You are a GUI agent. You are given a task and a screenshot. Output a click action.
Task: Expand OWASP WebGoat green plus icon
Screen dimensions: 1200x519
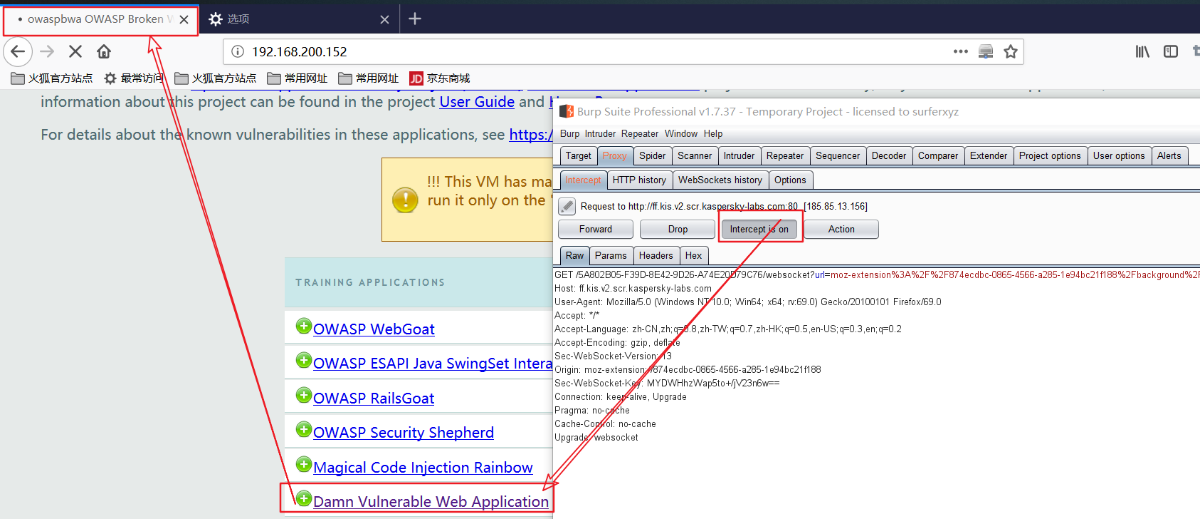pos(304,326)
